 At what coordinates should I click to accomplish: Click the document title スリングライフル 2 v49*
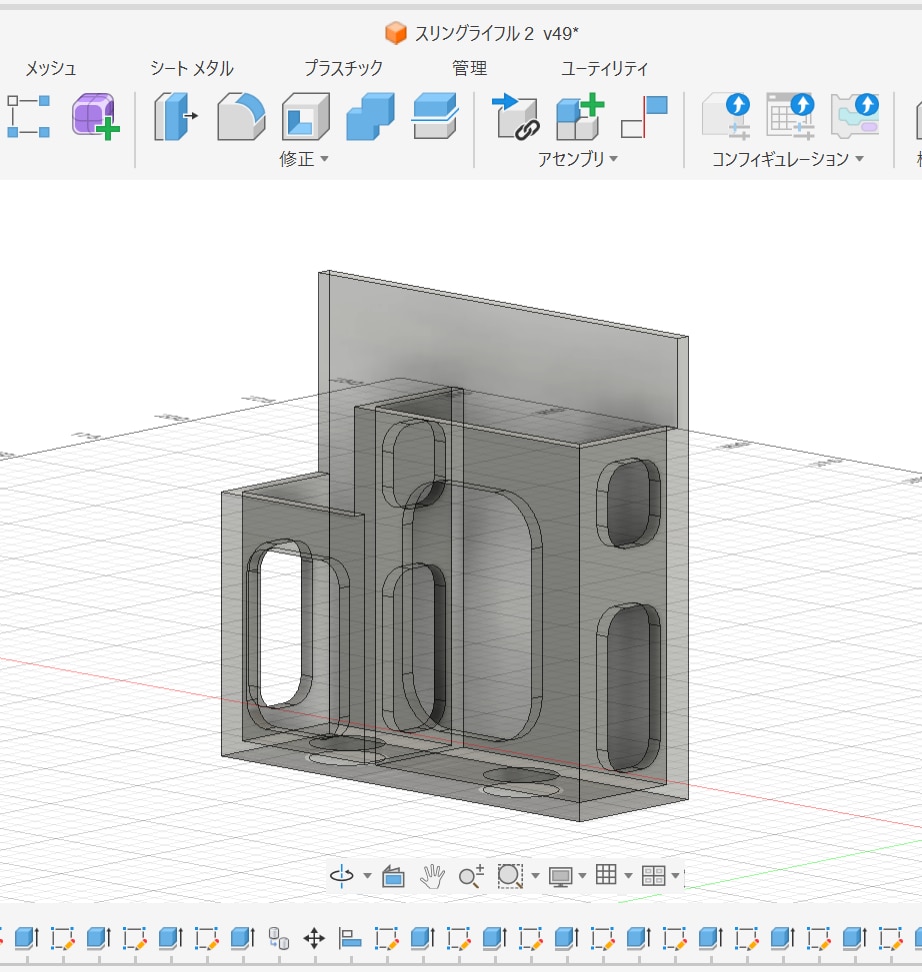496,33
